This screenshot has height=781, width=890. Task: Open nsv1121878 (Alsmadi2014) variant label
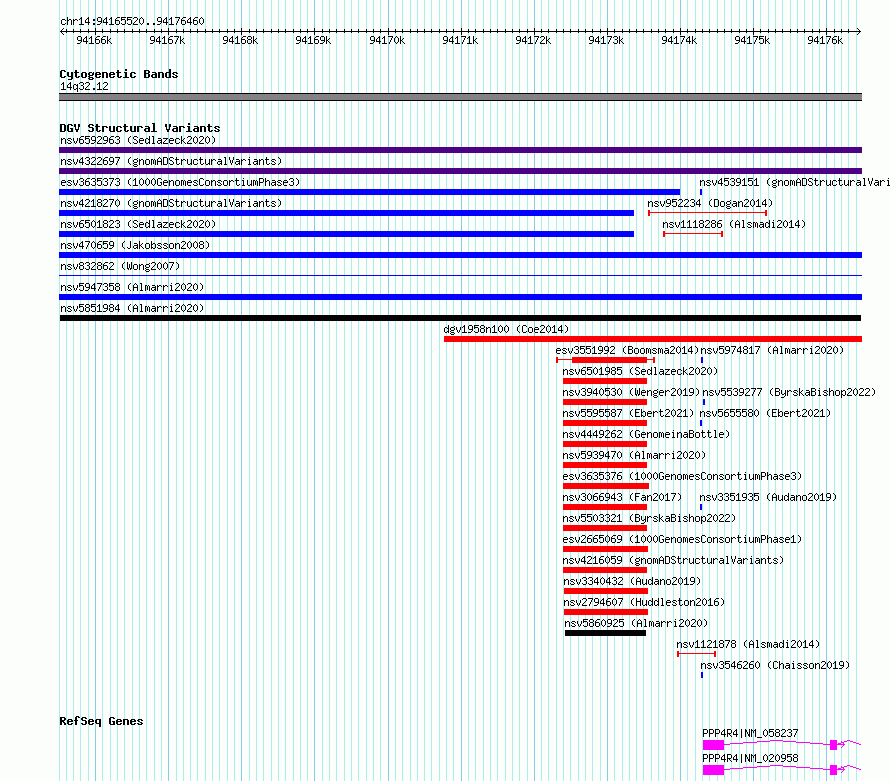coord(748,644)
